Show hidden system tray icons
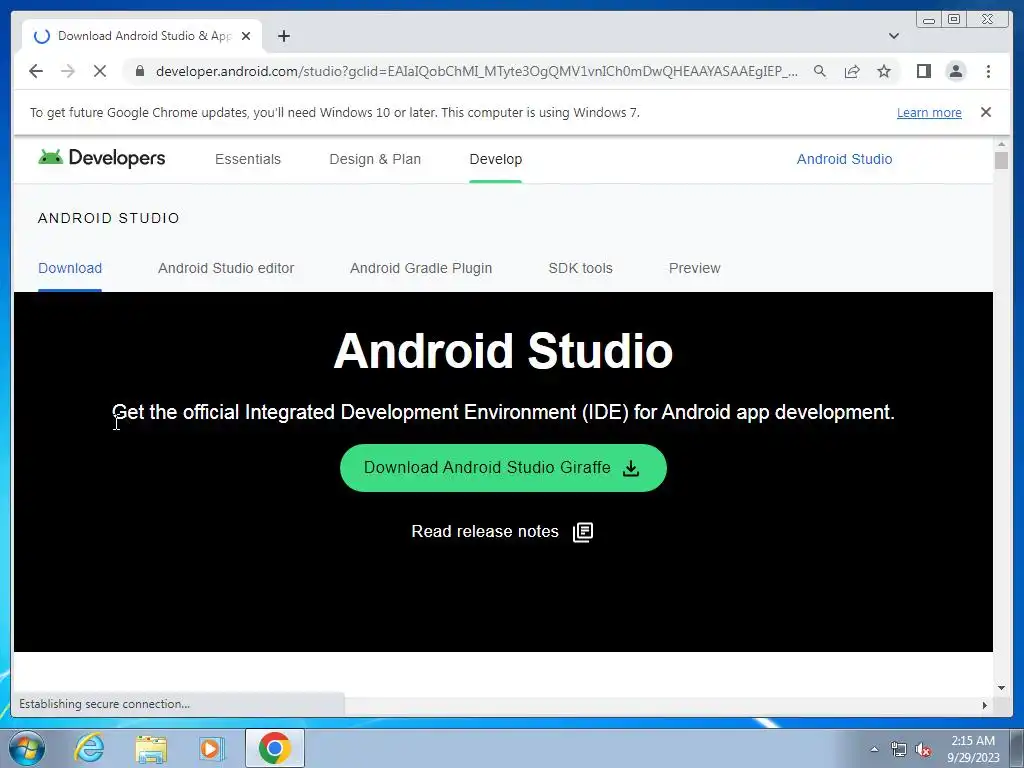This screenshot has height=768, width=1024. click(x=874, y=749)
